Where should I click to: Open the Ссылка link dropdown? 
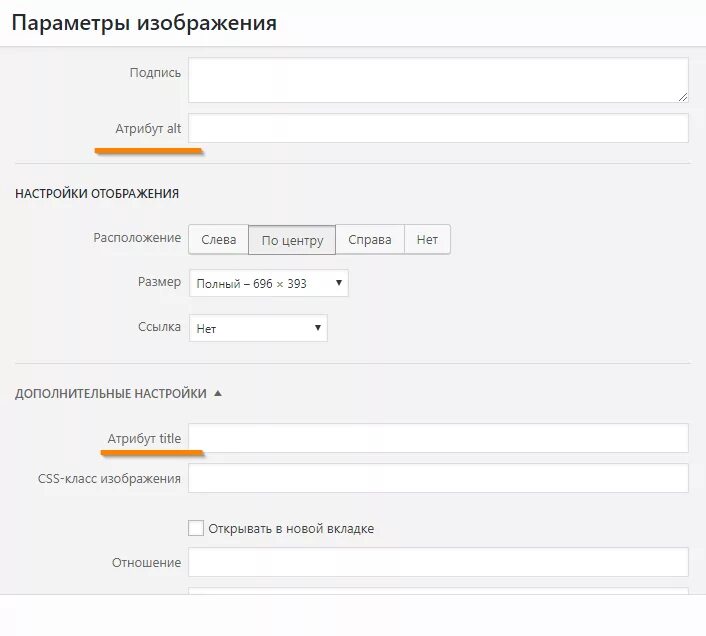[x=258, y=328]
